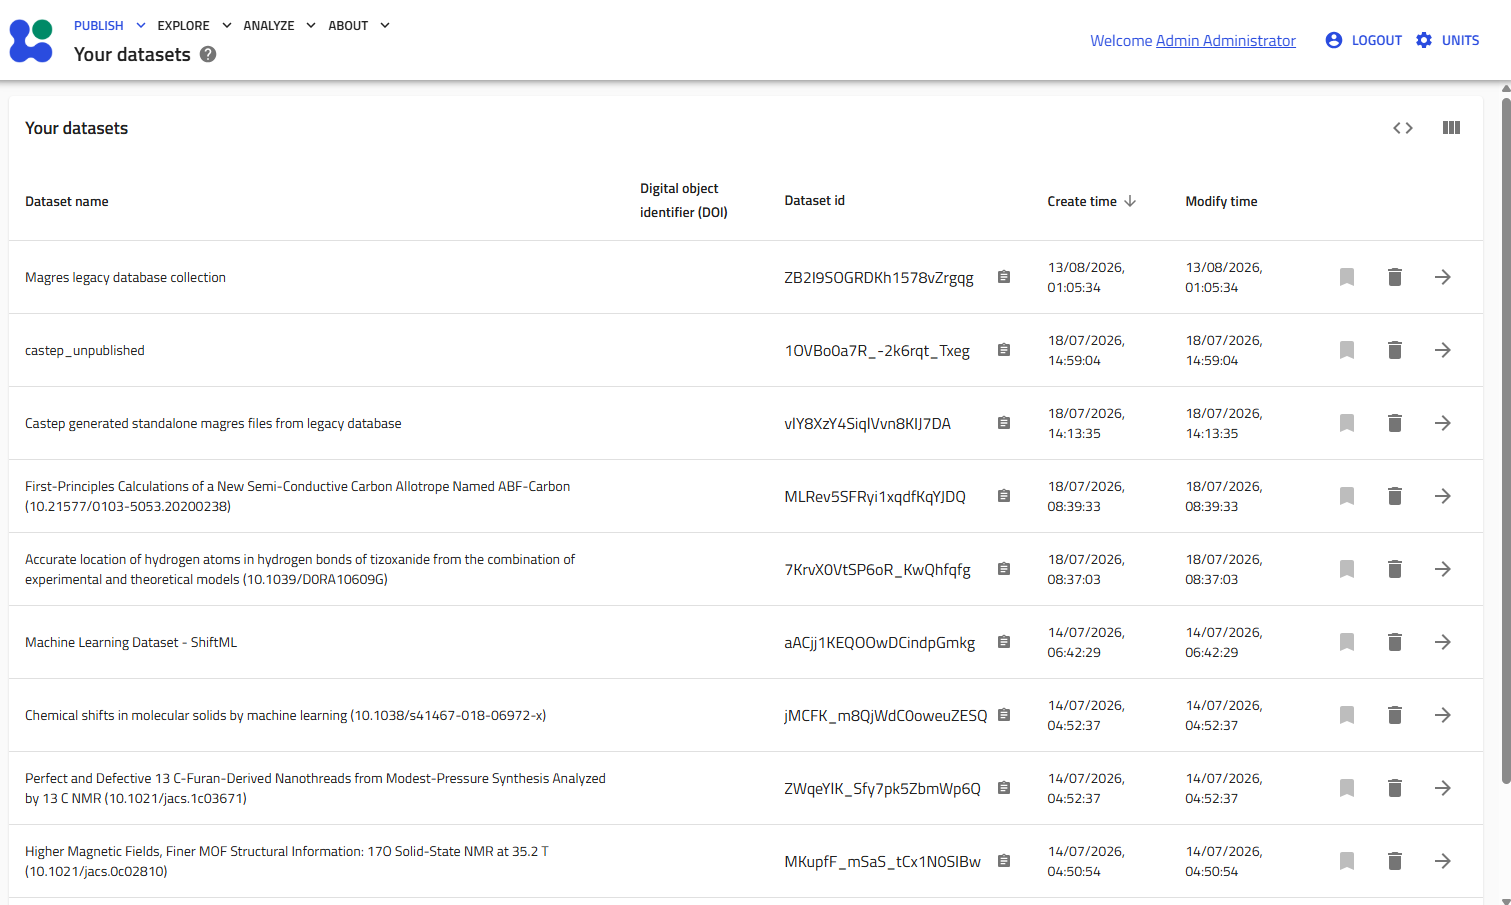1511x905 pixels.
Task: Open the column selection icon
Action: [1451, 128]
